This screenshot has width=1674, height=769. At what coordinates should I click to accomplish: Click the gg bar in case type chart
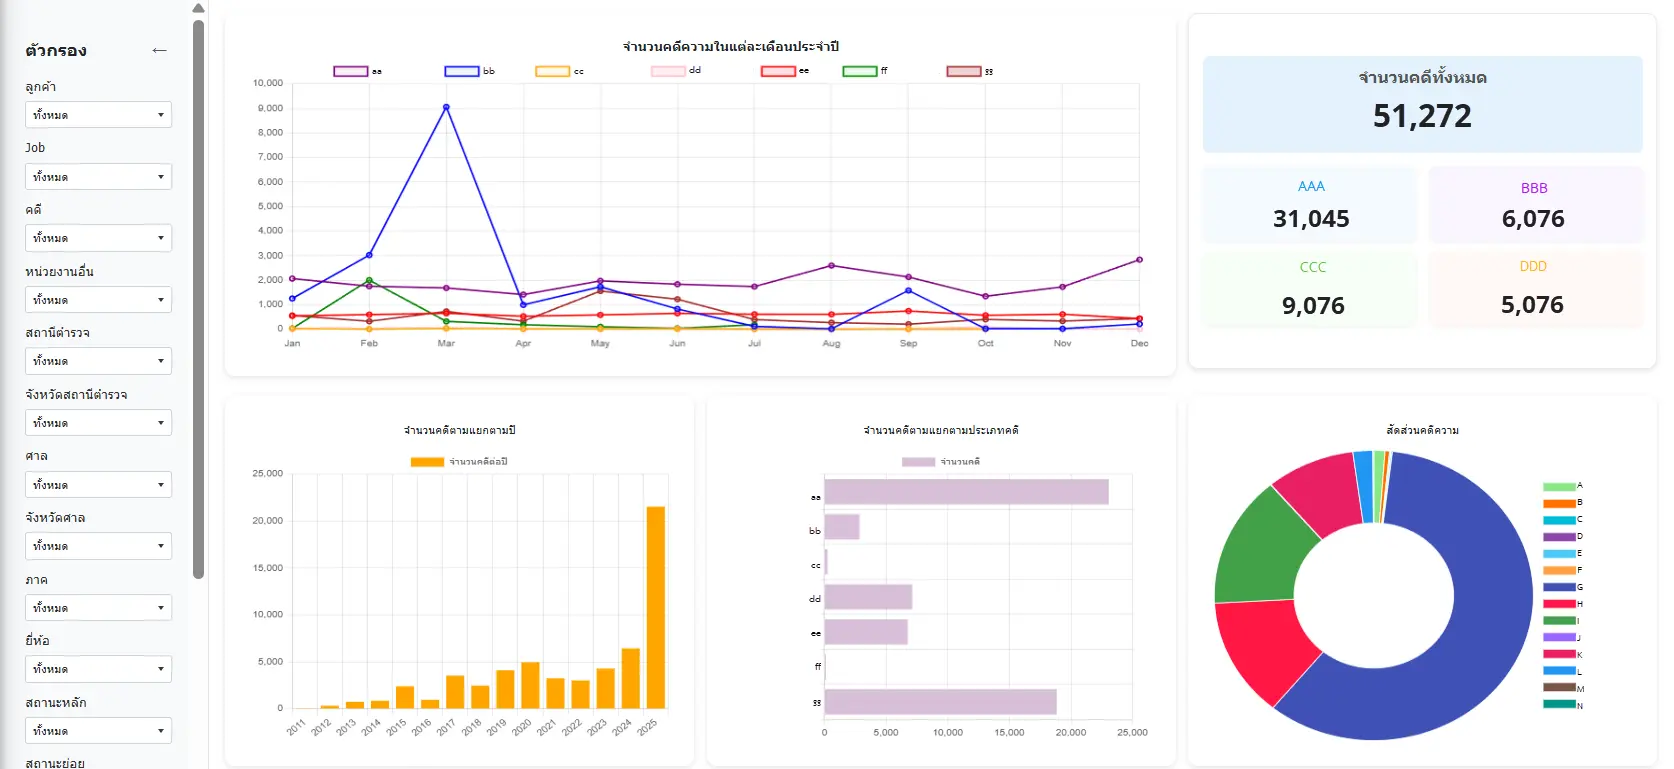940,702
